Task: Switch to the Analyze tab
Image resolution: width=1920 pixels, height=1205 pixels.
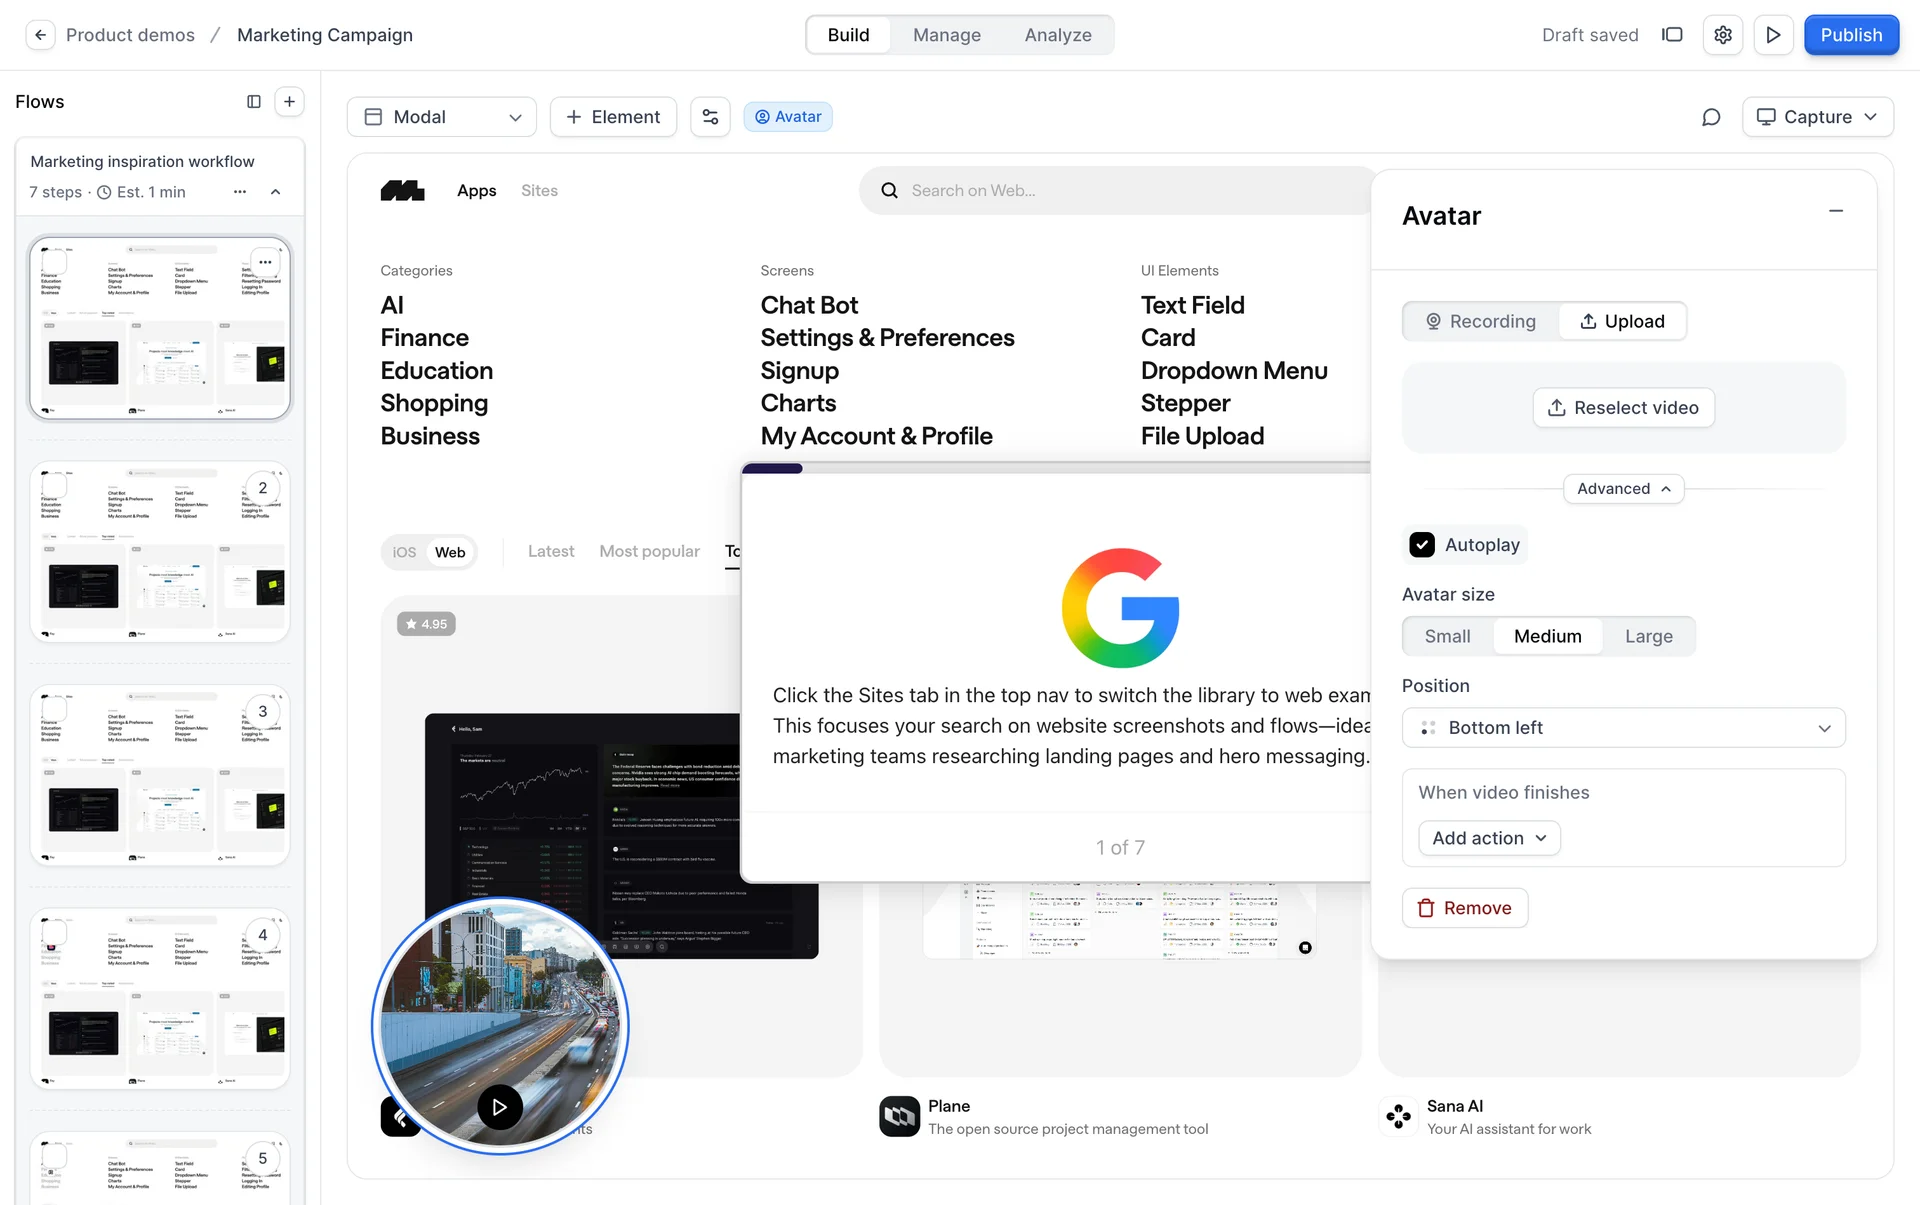Action: click(x=1057, y=35)
